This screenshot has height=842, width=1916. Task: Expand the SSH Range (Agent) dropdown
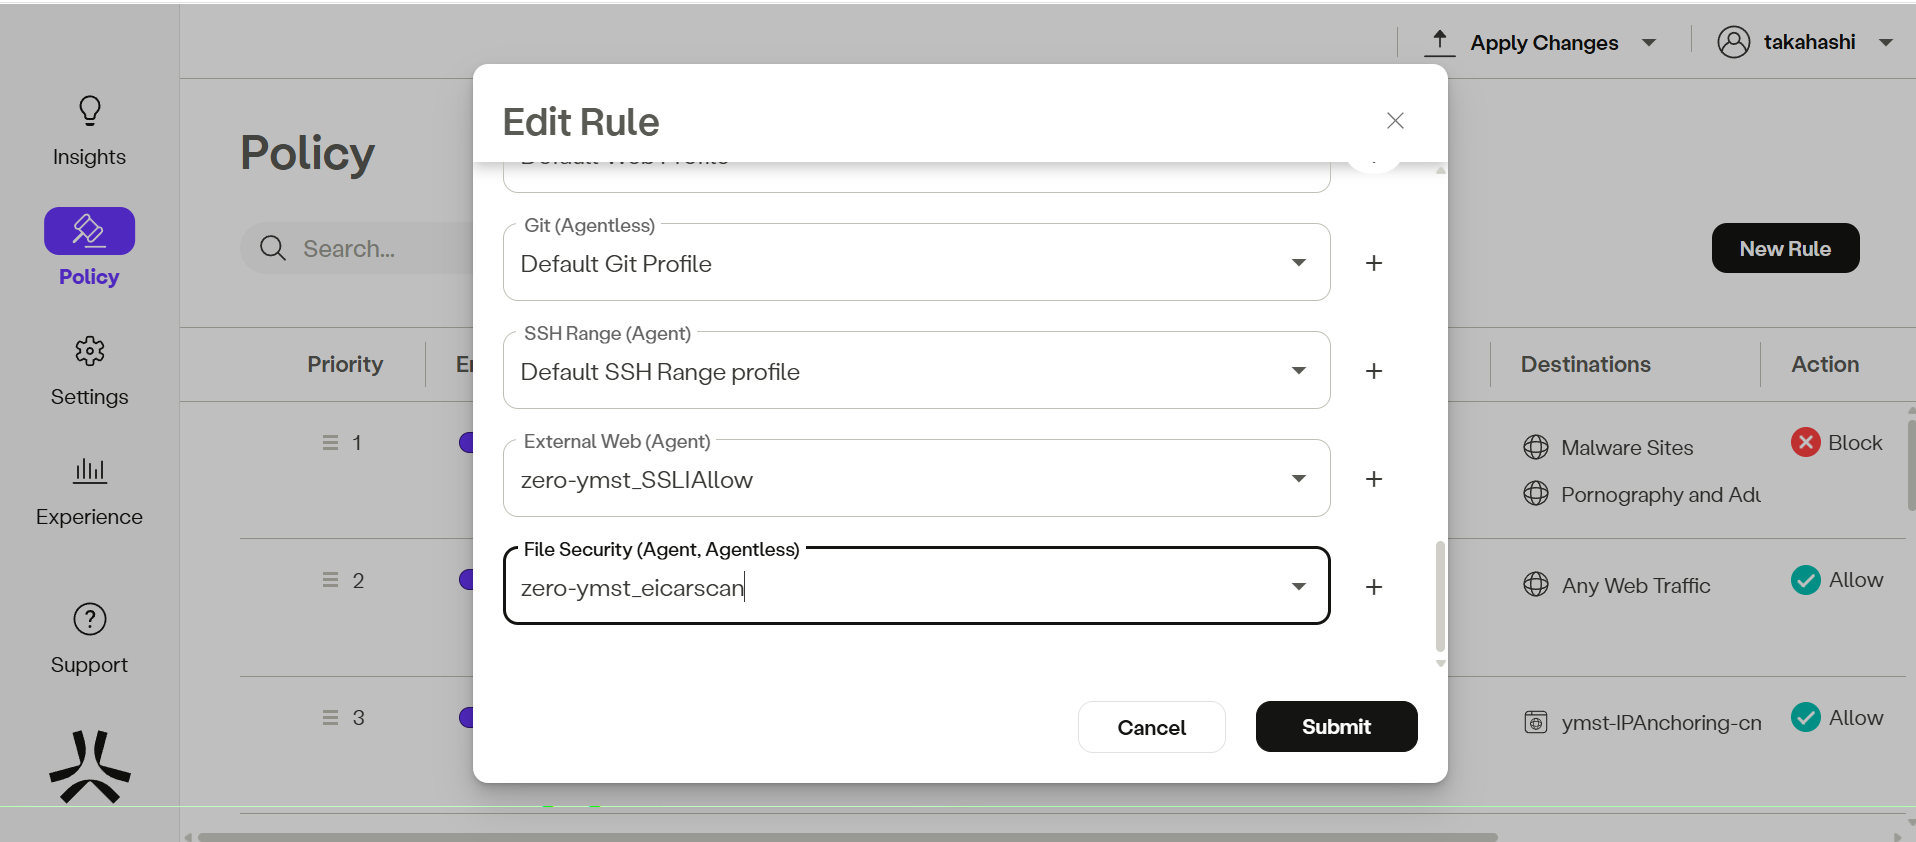[x=1298, y=371]
